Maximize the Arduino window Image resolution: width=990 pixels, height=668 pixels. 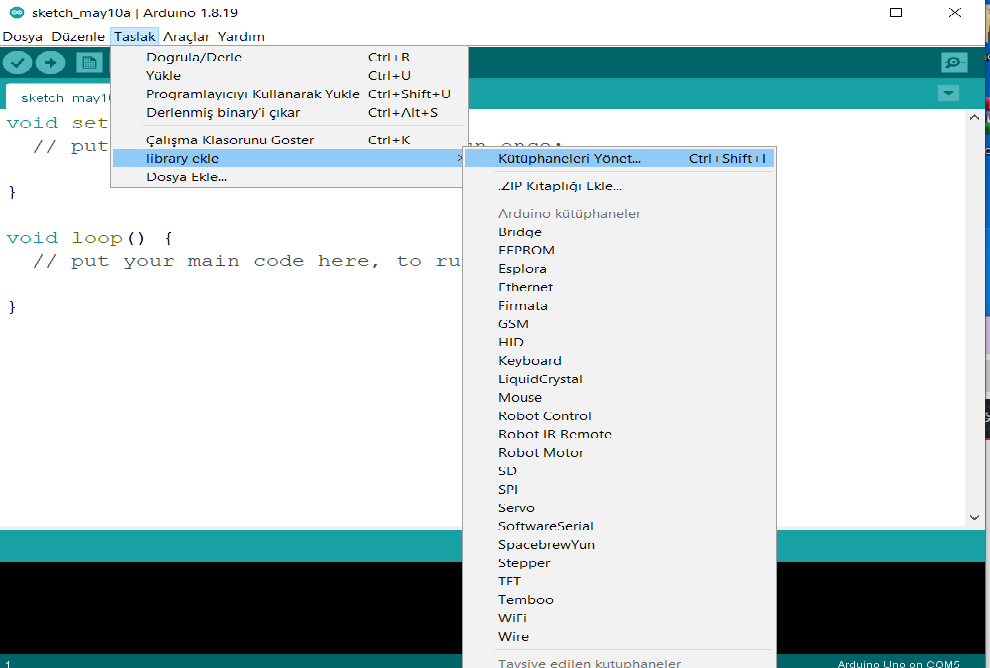click(x=896, y=13)
